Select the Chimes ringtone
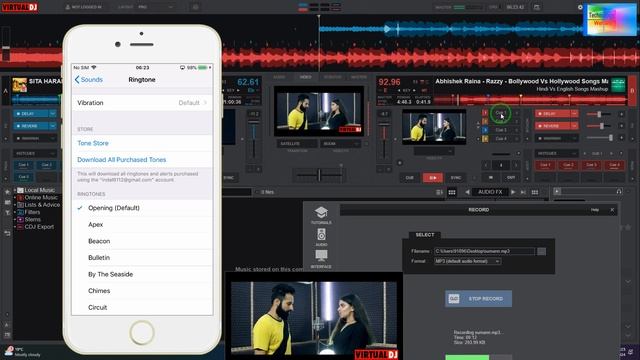The width and height of the screenshot is (640, 360). [x=142, y=291]
